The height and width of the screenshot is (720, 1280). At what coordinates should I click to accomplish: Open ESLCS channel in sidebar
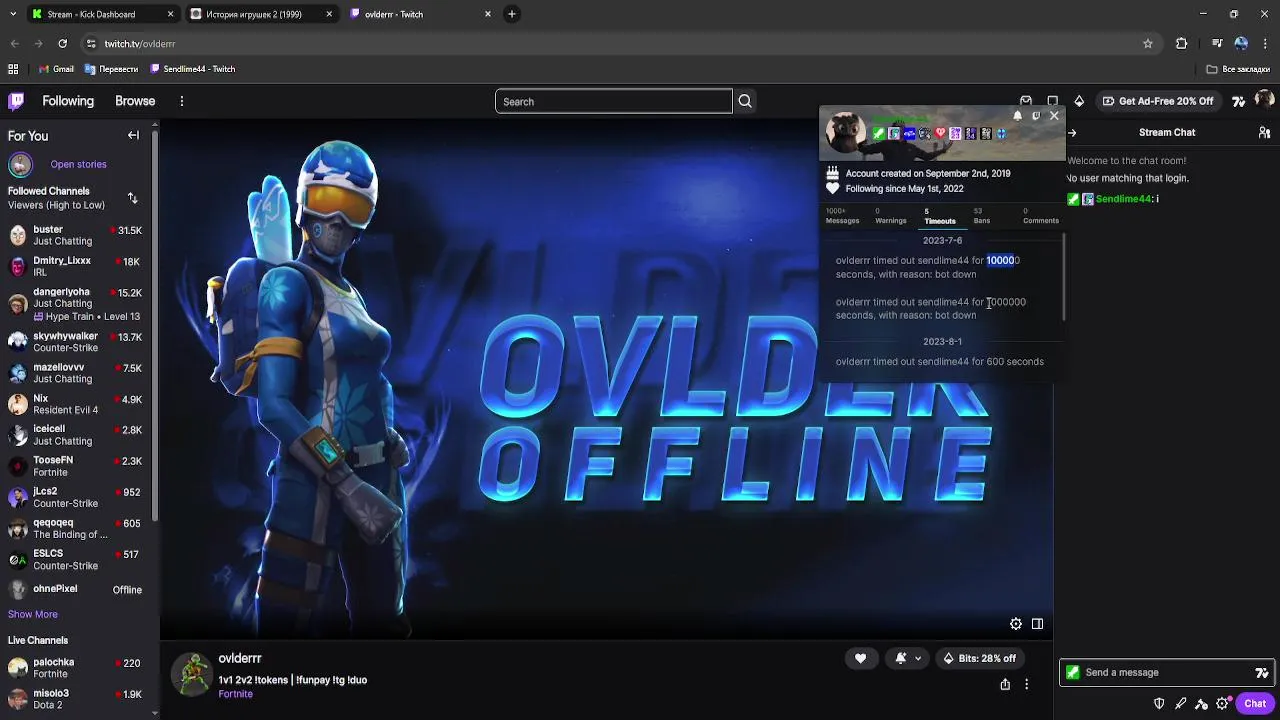click(x=76, y=559)
